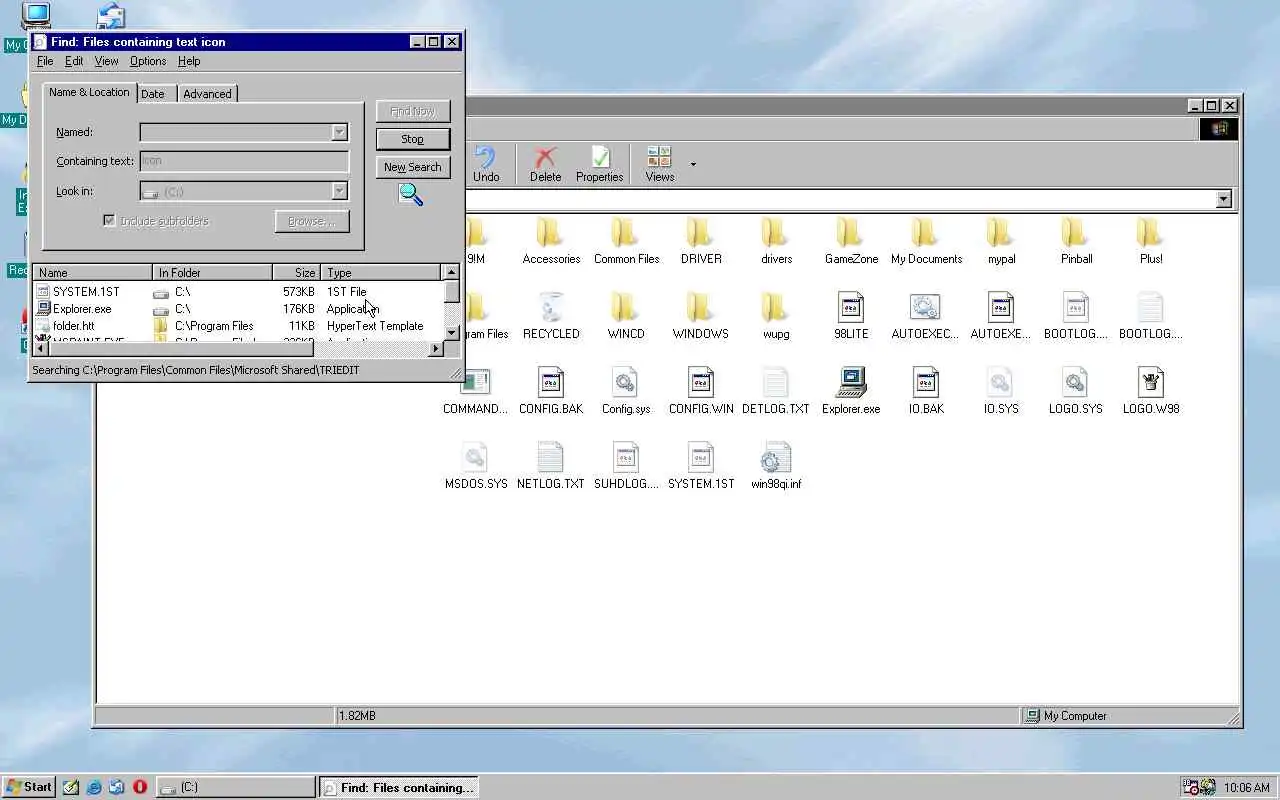Select the LOGO.W98 file
The width and height of the screenshot is (1280, 800).
point(1151,392)
